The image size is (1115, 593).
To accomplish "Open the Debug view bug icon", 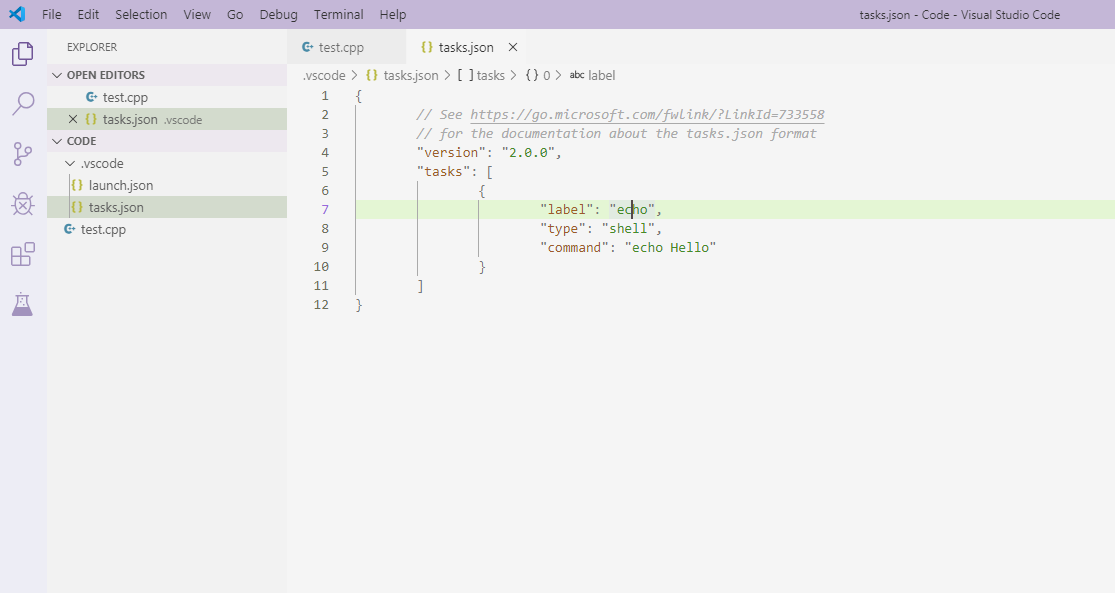I will 23,204.
